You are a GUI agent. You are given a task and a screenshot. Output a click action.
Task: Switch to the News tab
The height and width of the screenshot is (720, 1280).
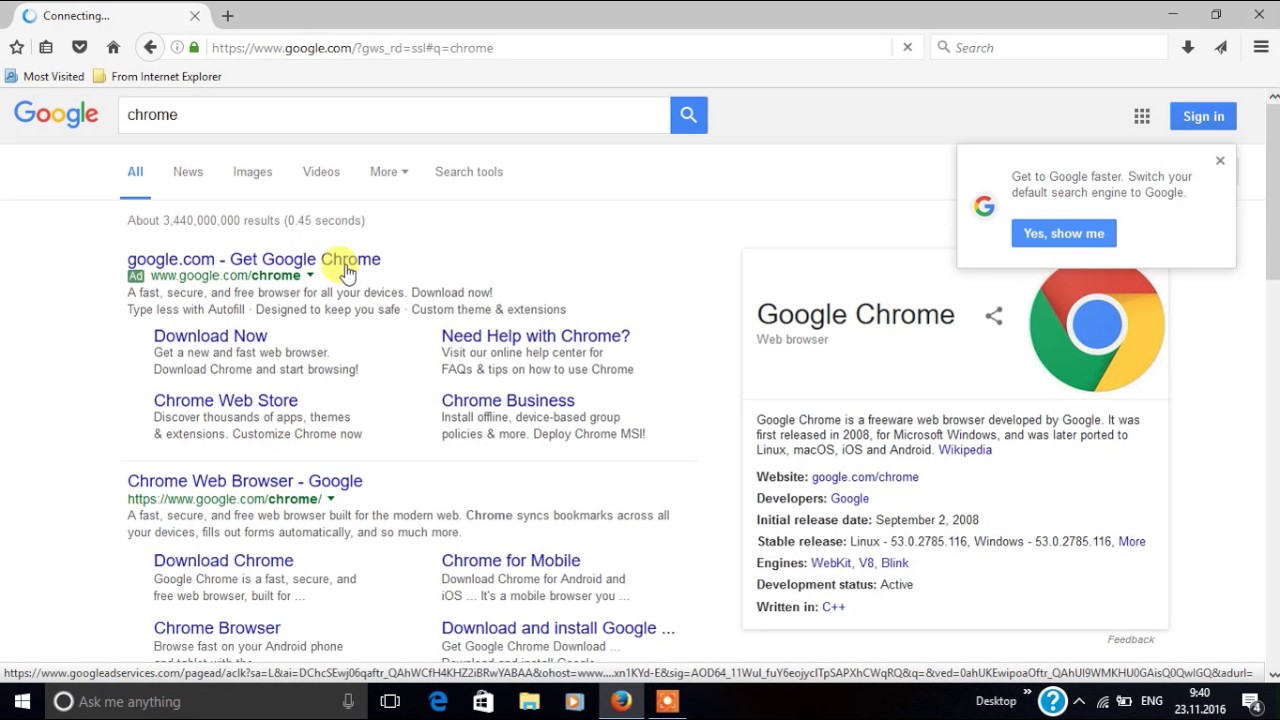[x=188, y=172]
